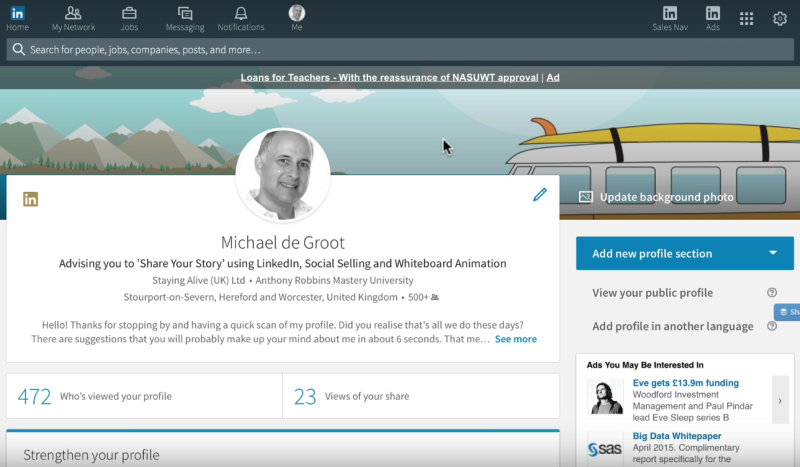Click the Ad label link
This screenshot has width=800, height=467.
click(x=553, y=78)
